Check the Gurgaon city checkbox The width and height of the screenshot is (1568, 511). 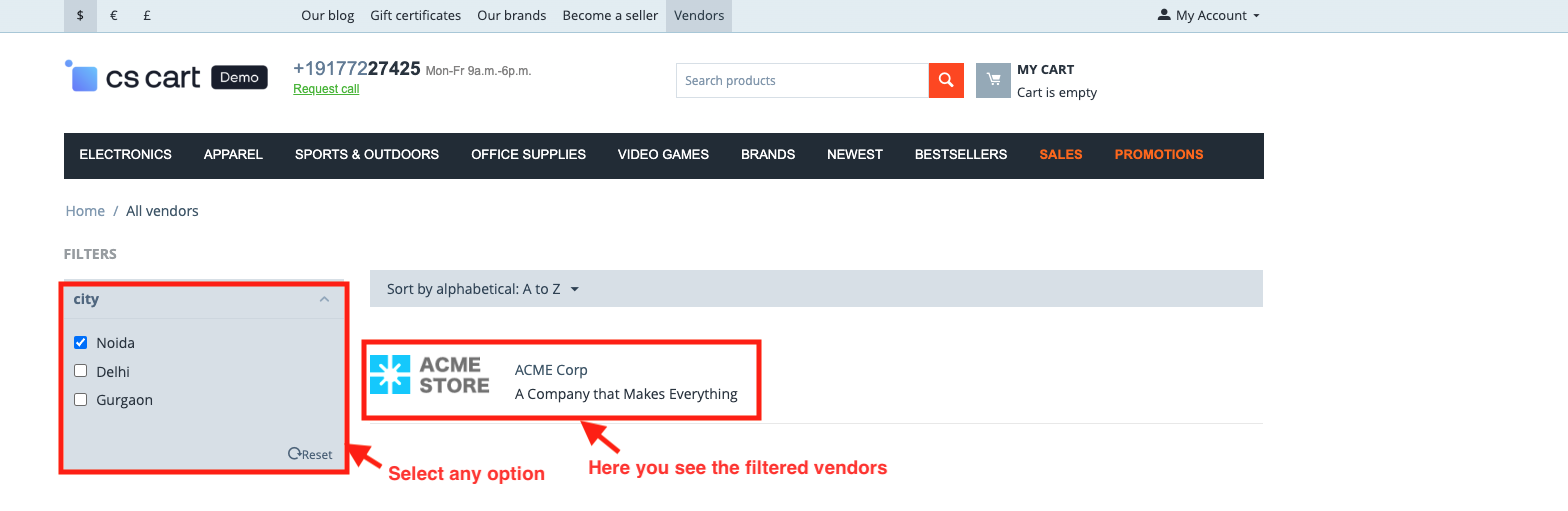point(81,400)
